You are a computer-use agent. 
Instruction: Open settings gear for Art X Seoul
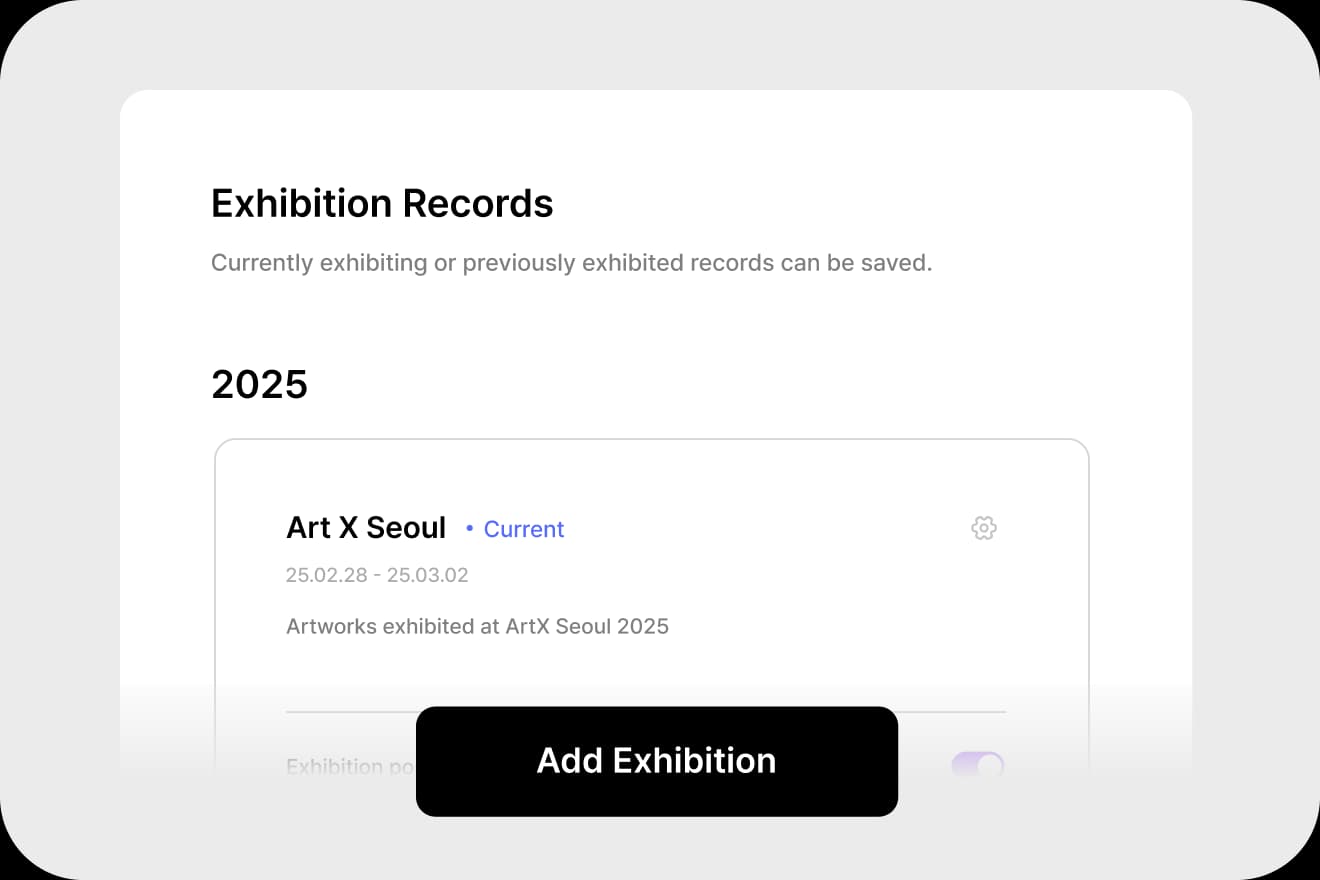coord(984,528)
